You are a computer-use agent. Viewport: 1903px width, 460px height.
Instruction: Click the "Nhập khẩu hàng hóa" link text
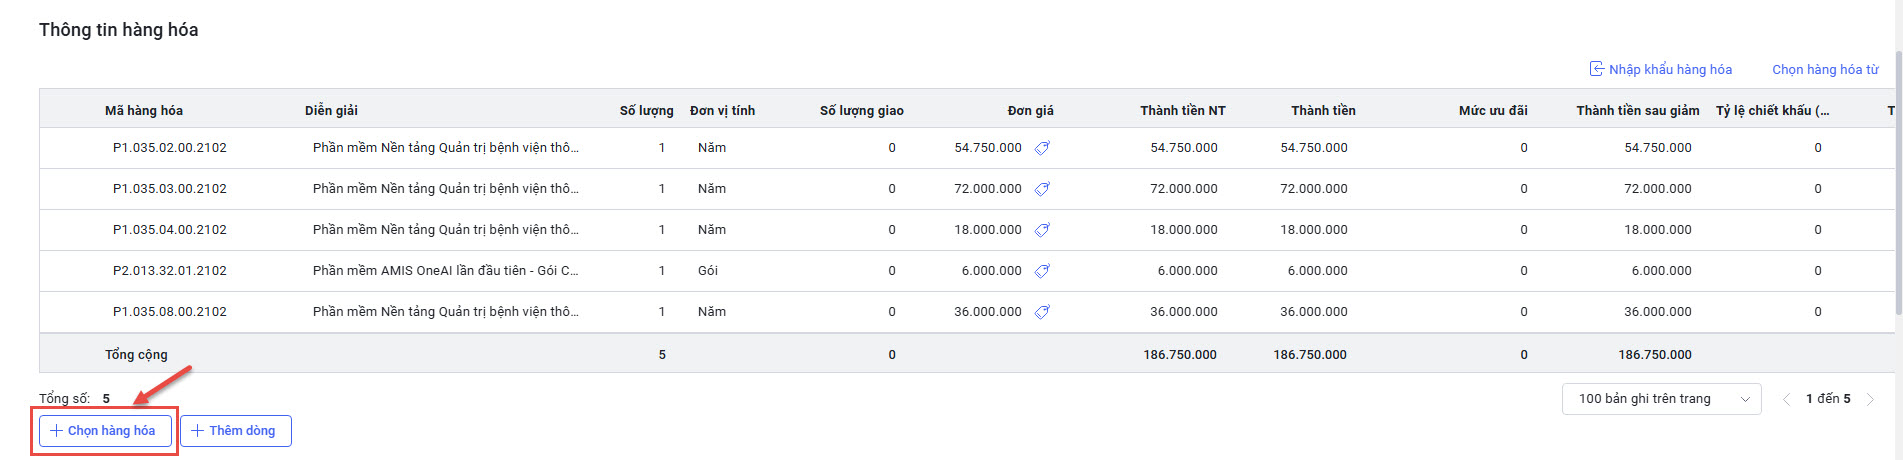[x=1670, y=70]
